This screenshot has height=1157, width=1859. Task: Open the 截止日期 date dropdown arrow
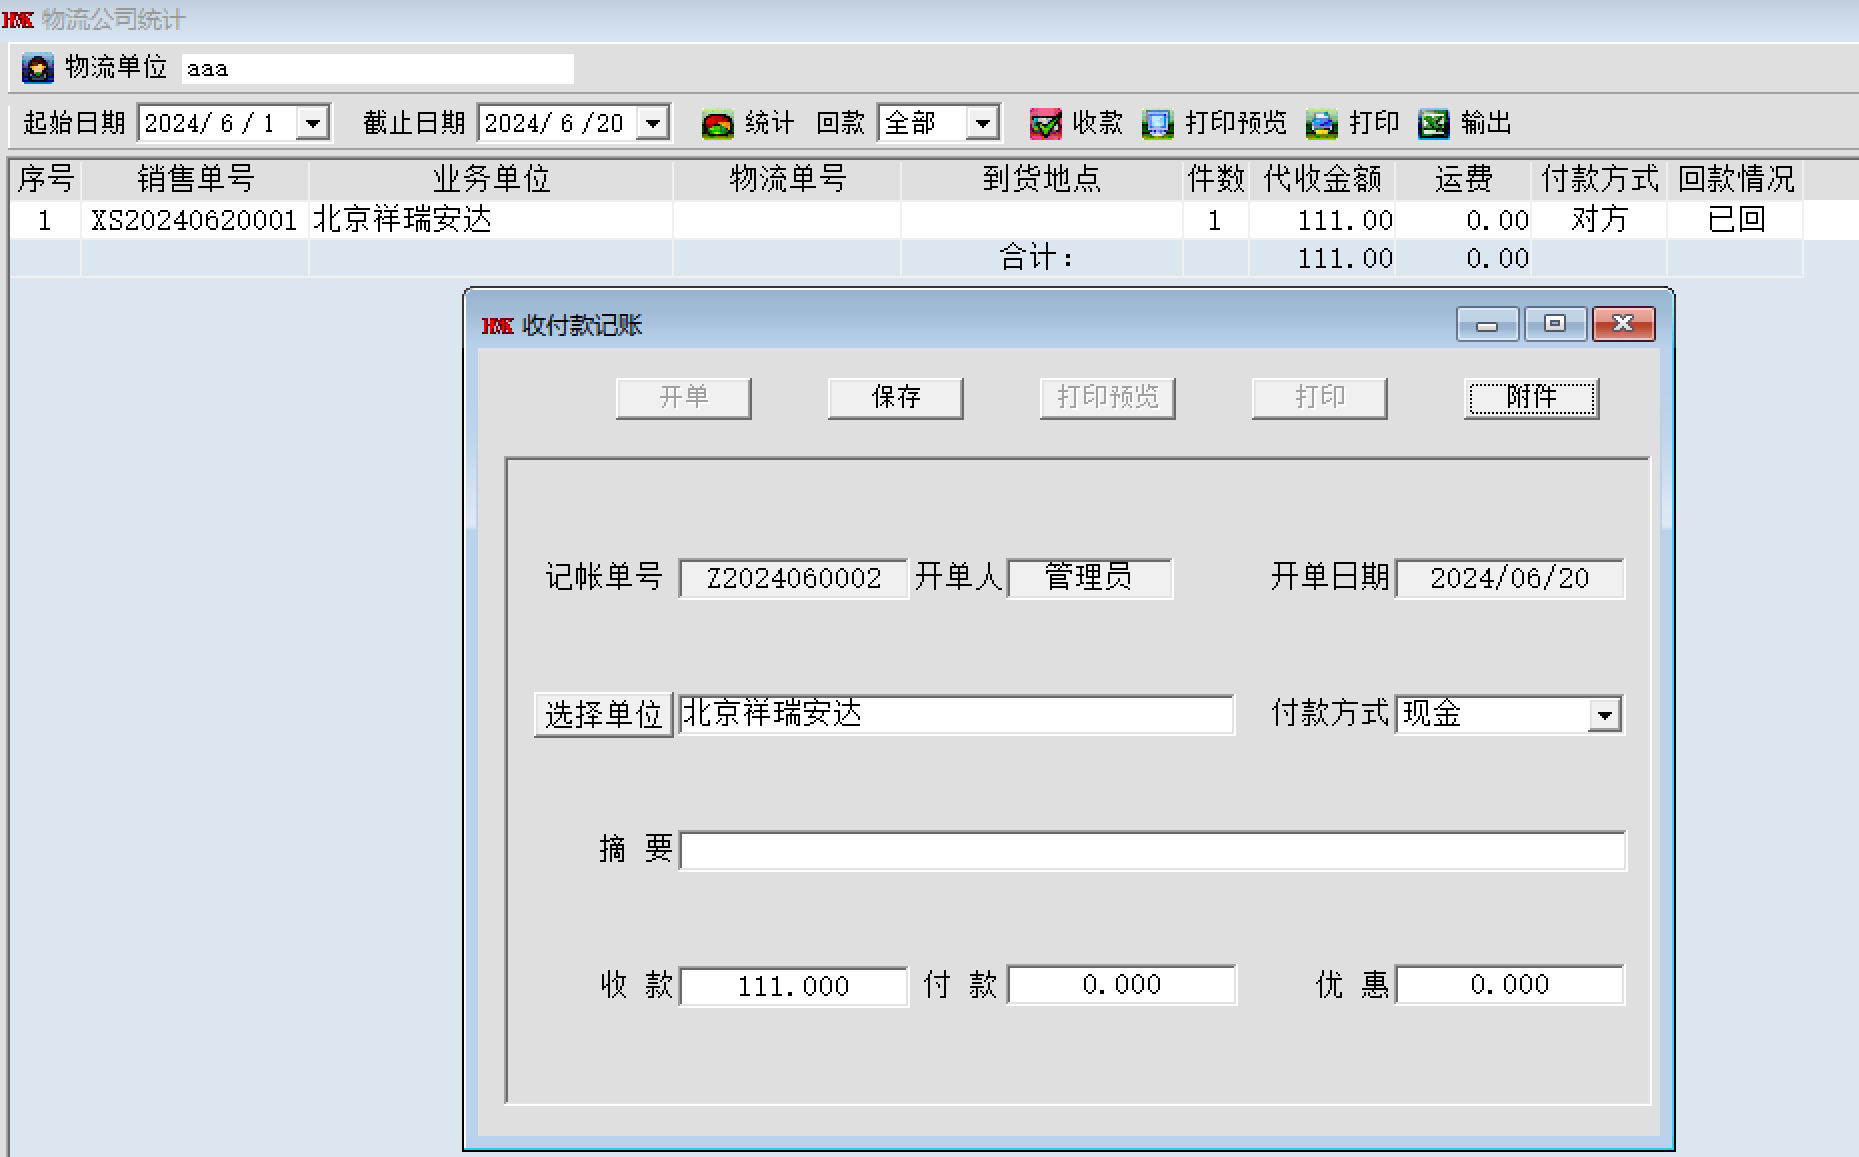[x=653, y=123]
